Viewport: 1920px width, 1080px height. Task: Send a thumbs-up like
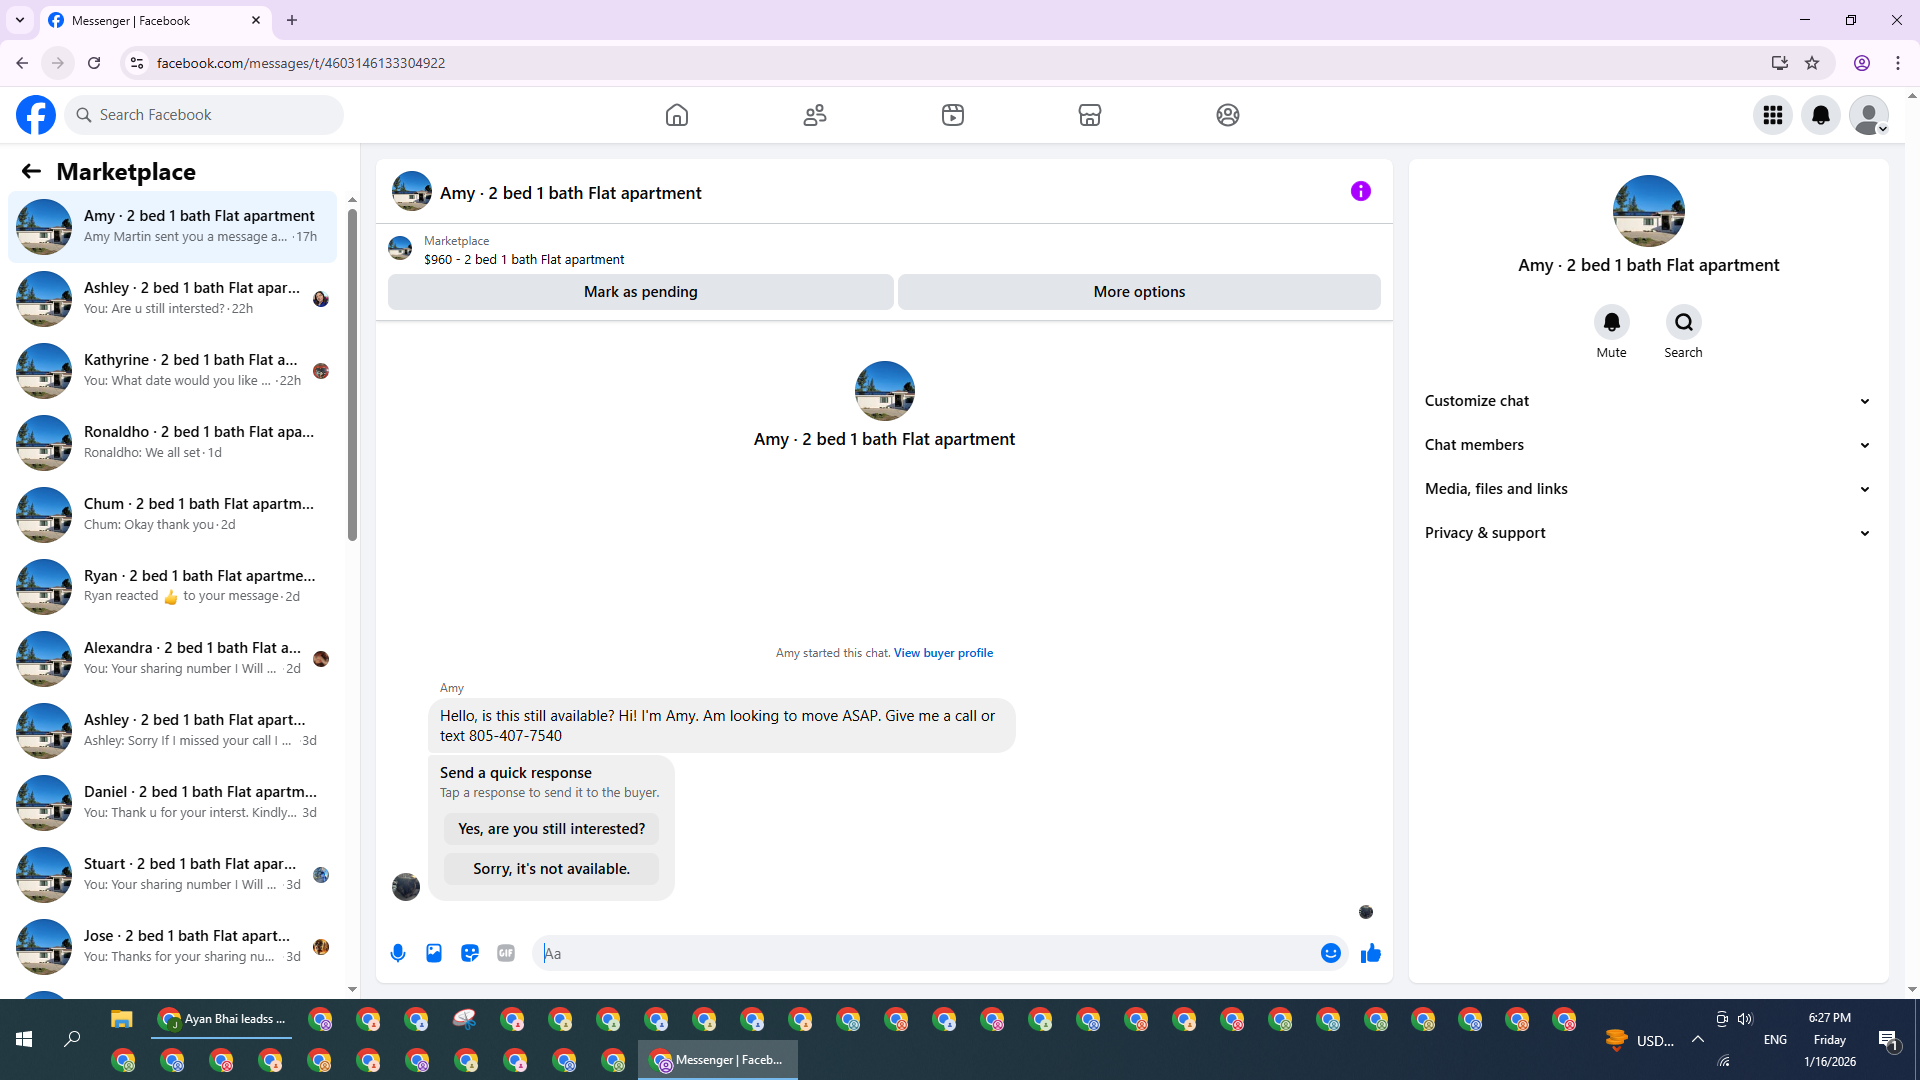tap(1371, 953)
